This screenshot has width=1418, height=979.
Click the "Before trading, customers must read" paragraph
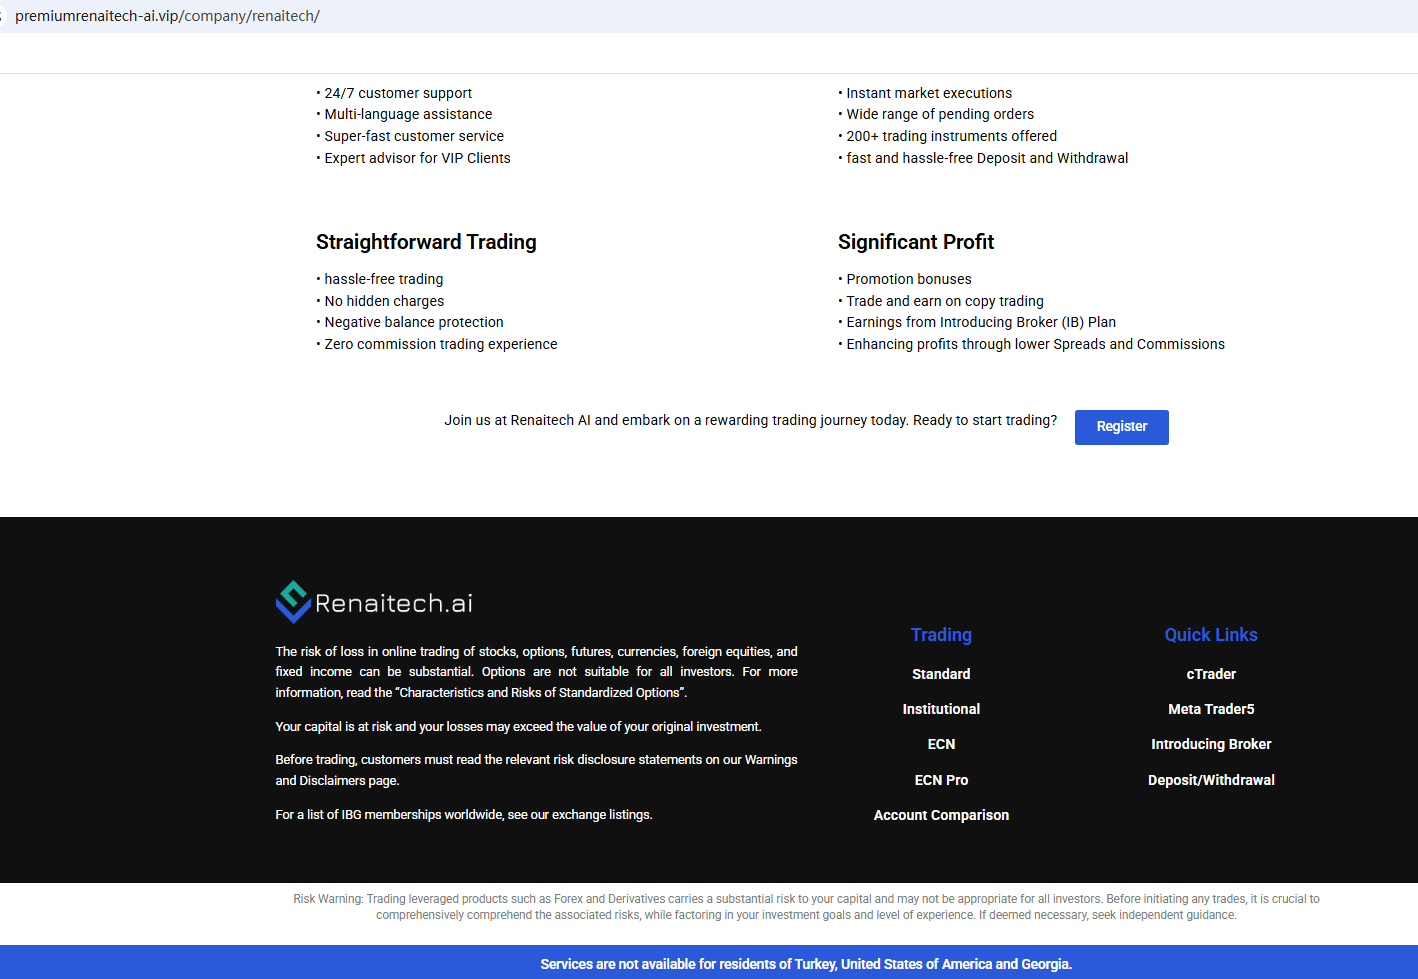pyautogui.click(x=536, y=770)
